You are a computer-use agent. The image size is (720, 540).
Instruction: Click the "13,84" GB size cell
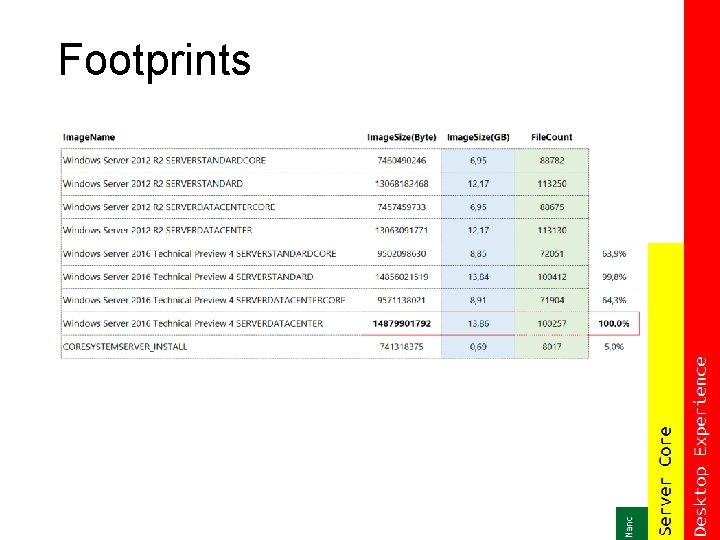pos(478,277)
